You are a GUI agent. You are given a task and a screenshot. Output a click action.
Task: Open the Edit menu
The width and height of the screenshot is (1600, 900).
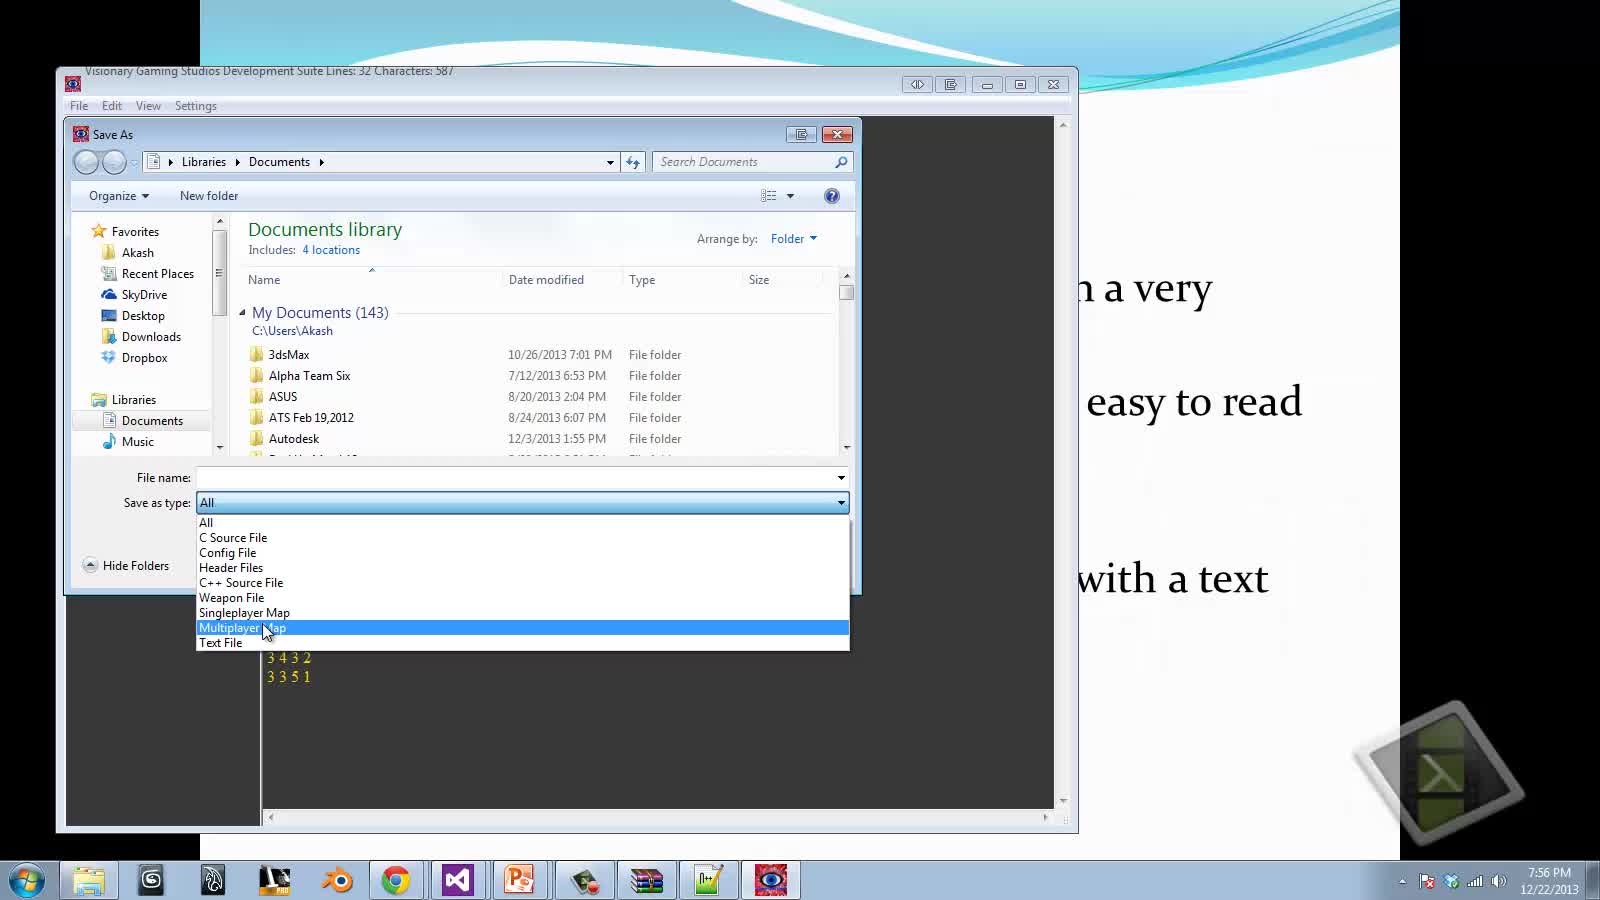pos(112,106)
